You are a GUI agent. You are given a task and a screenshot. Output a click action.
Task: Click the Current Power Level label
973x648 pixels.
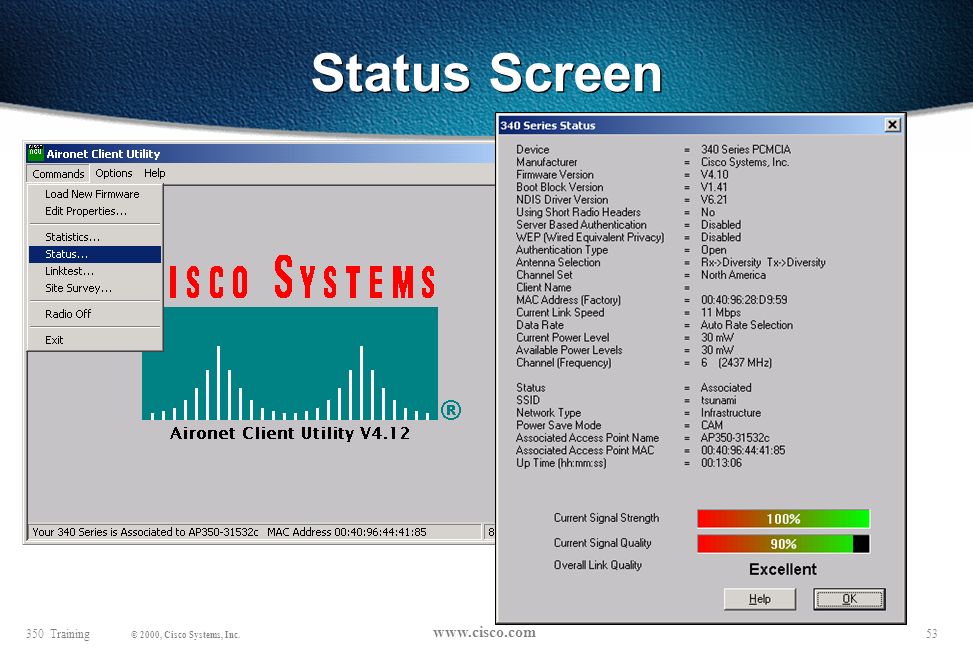tap(562, 338)
